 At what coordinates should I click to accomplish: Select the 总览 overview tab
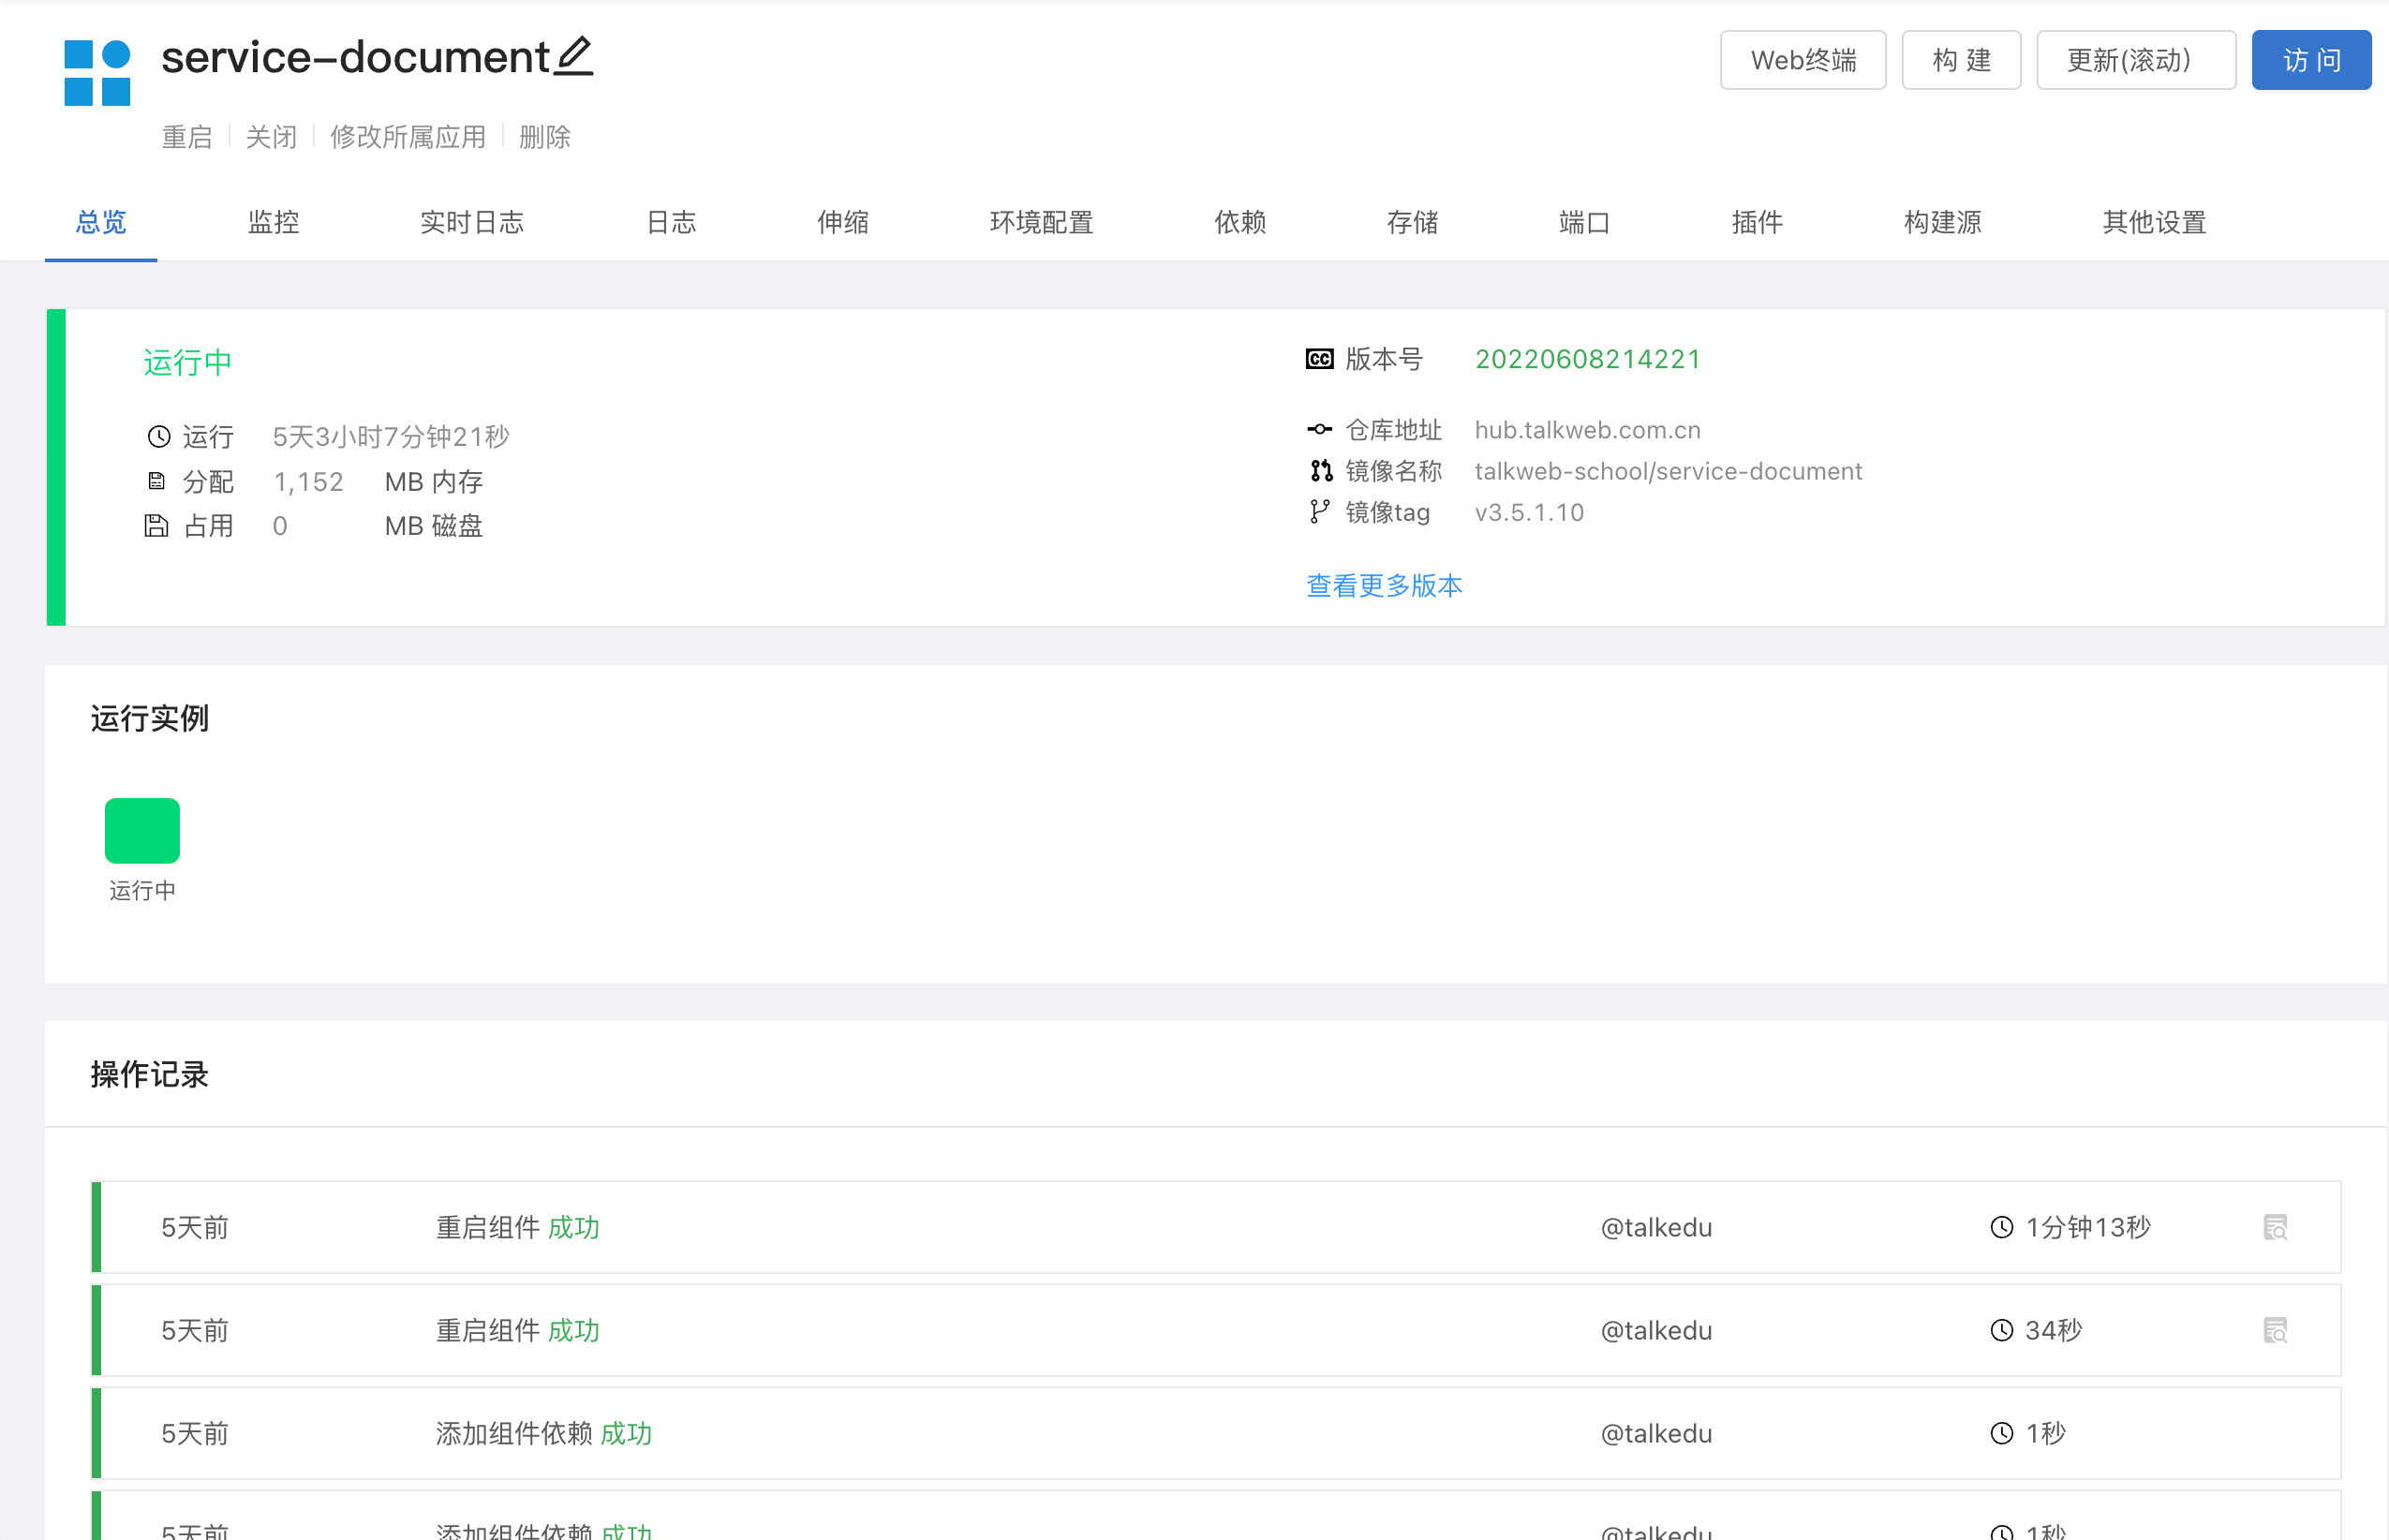[x=101, y=222]
